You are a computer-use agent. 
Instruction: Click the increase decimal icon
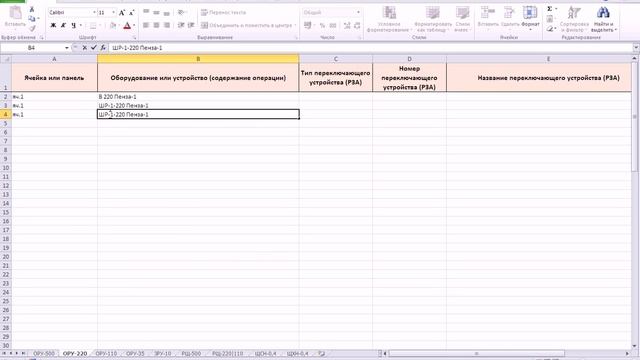(347, 26)
